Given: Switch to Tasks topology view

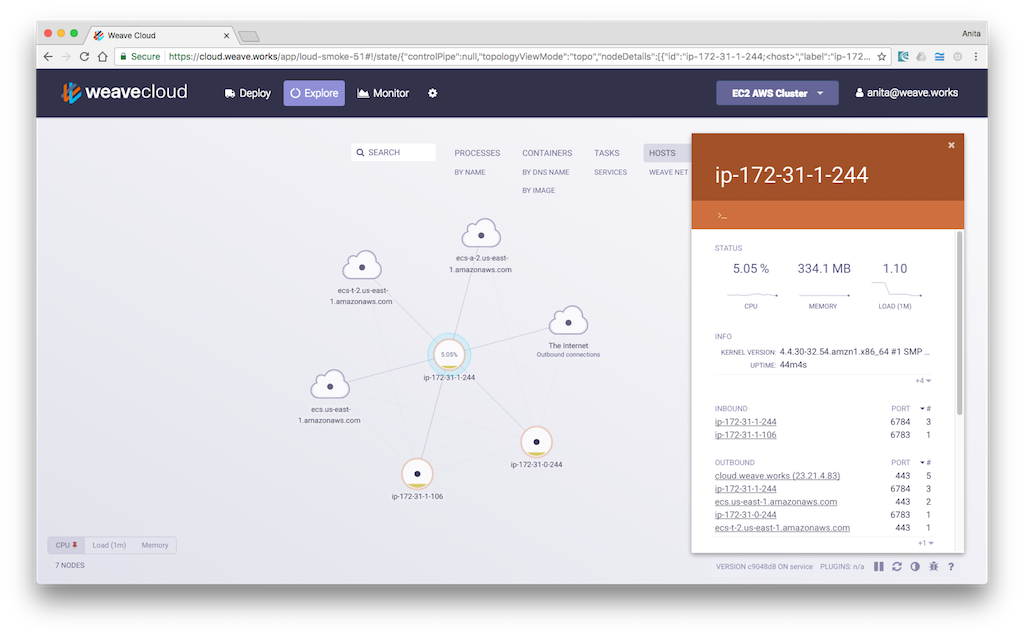Looking at the screenshot, I should coord(607,153).
